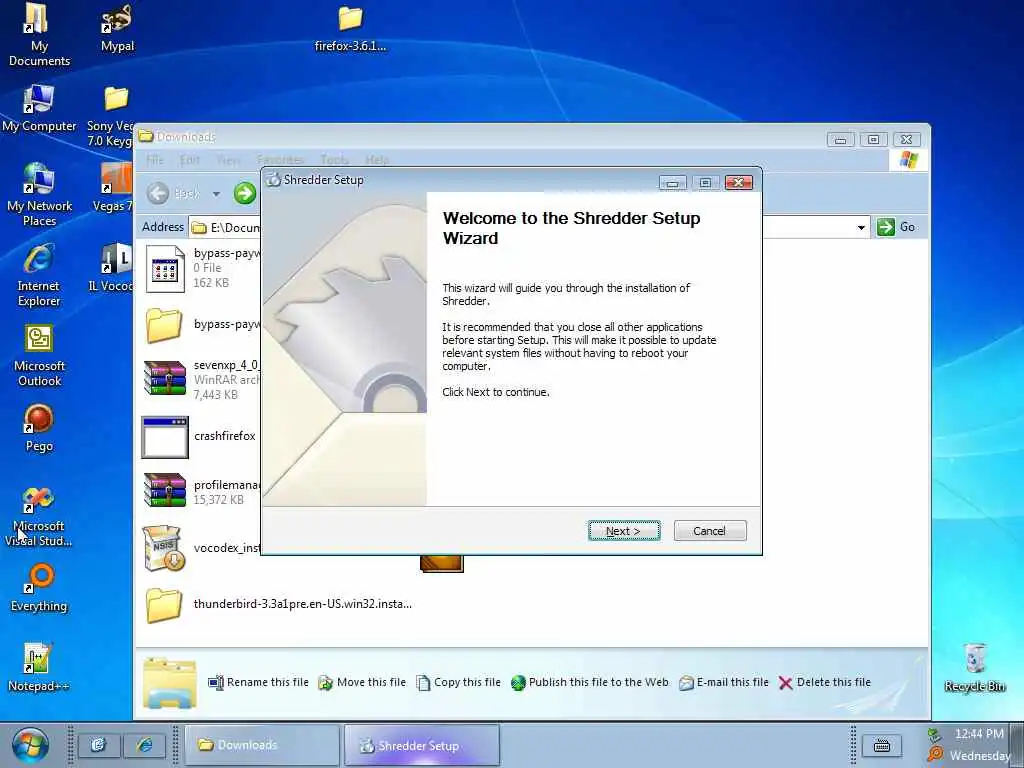Select the thunderbird-3.3a1pre folder
The image size is (1024, 768).
coord(278,605)
